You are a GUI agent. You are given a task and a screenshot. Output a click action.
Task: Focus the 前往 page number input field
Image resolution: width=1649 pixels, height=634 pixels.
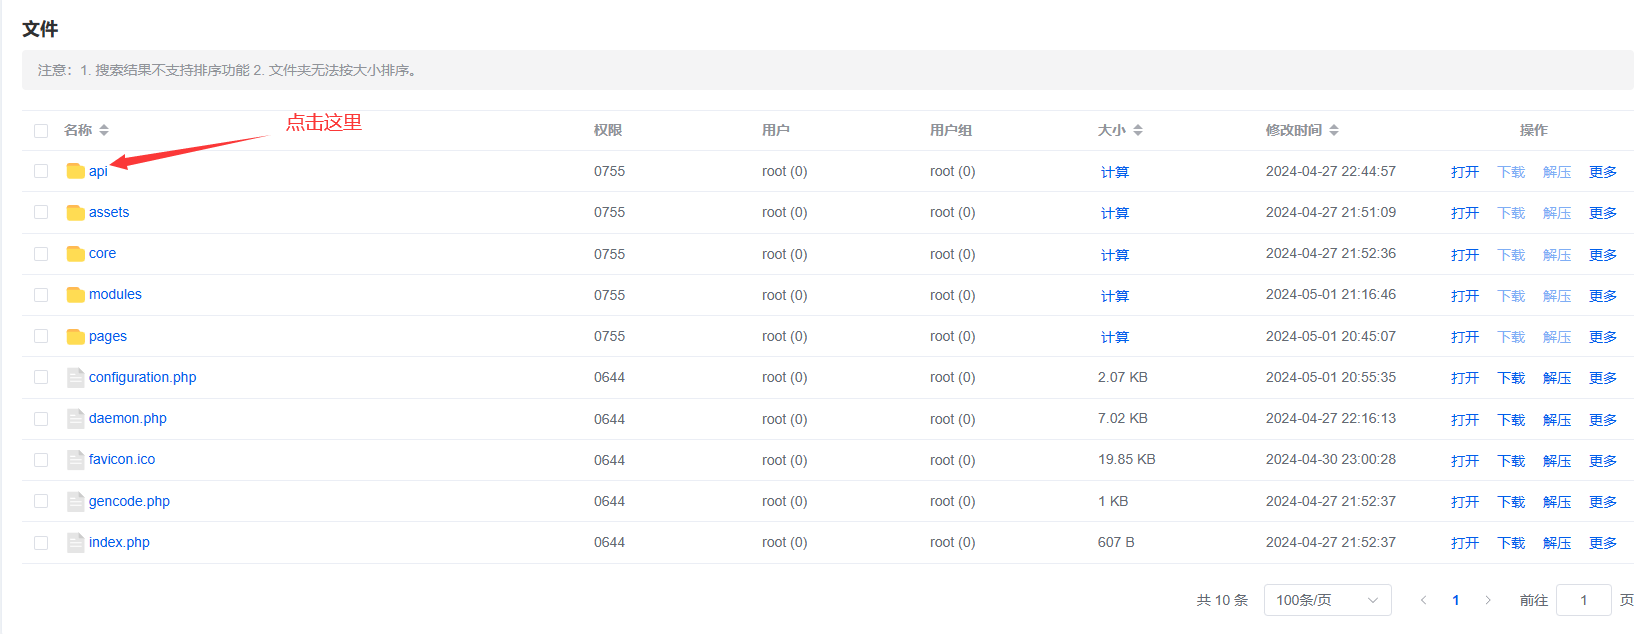click(x=1583, y=600)
